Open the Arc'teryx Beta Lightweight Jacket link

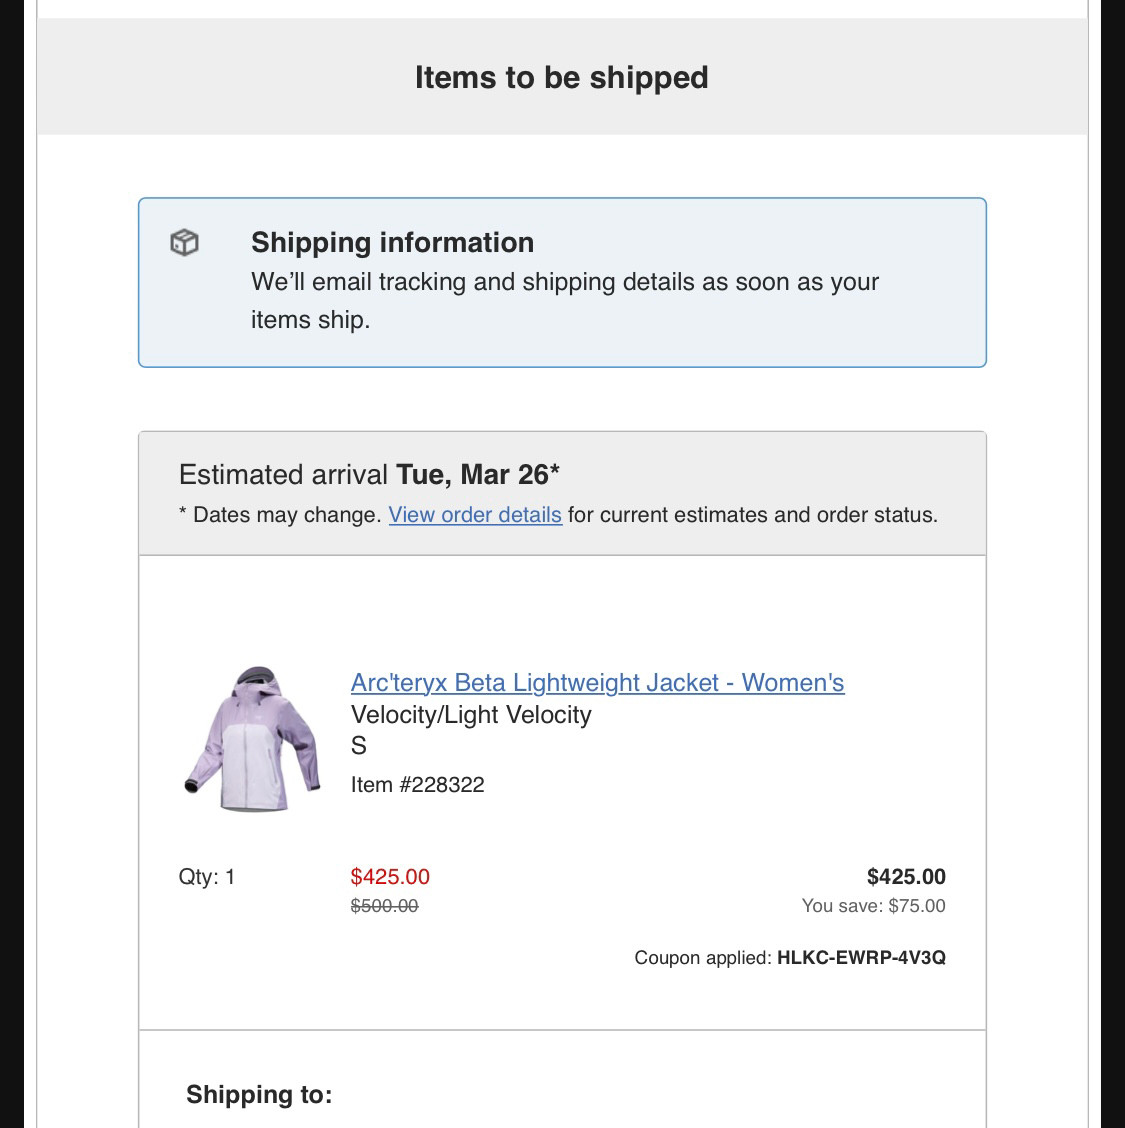[x=597, y=683]
